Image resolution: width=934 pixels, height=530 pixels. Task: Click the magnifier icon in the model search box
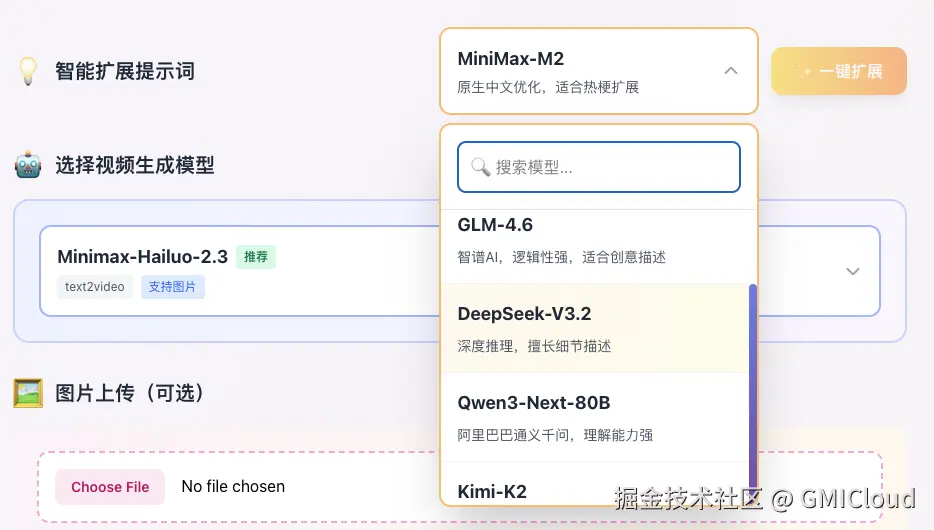tap(480, 167)
